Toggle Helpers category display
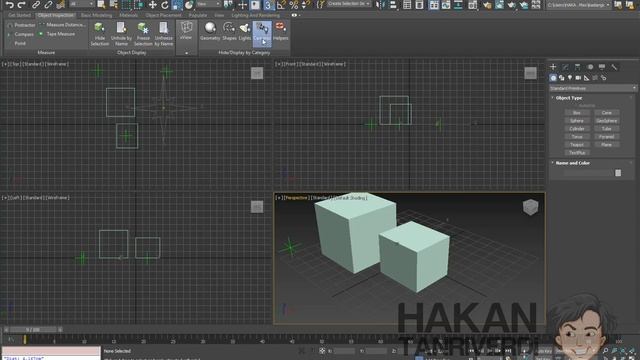The width and height of the screenshot is (640, 360). pos(280,31)
